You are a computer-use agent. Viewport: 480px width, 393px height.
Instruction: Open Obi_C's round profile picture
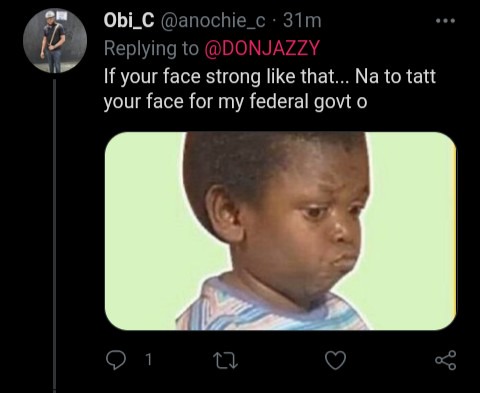click(x=55, y=41)
